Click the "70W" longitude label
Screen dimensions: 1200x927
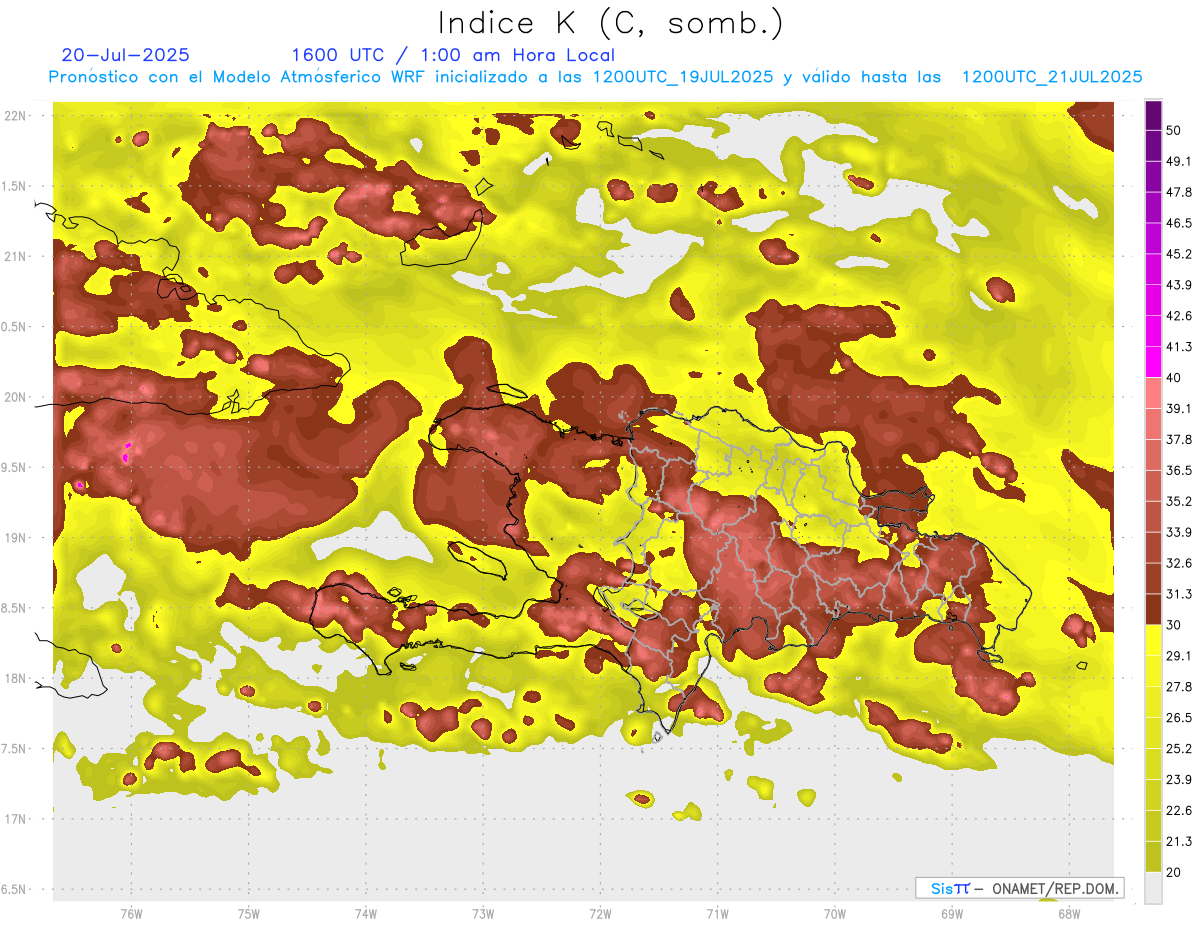834,914
